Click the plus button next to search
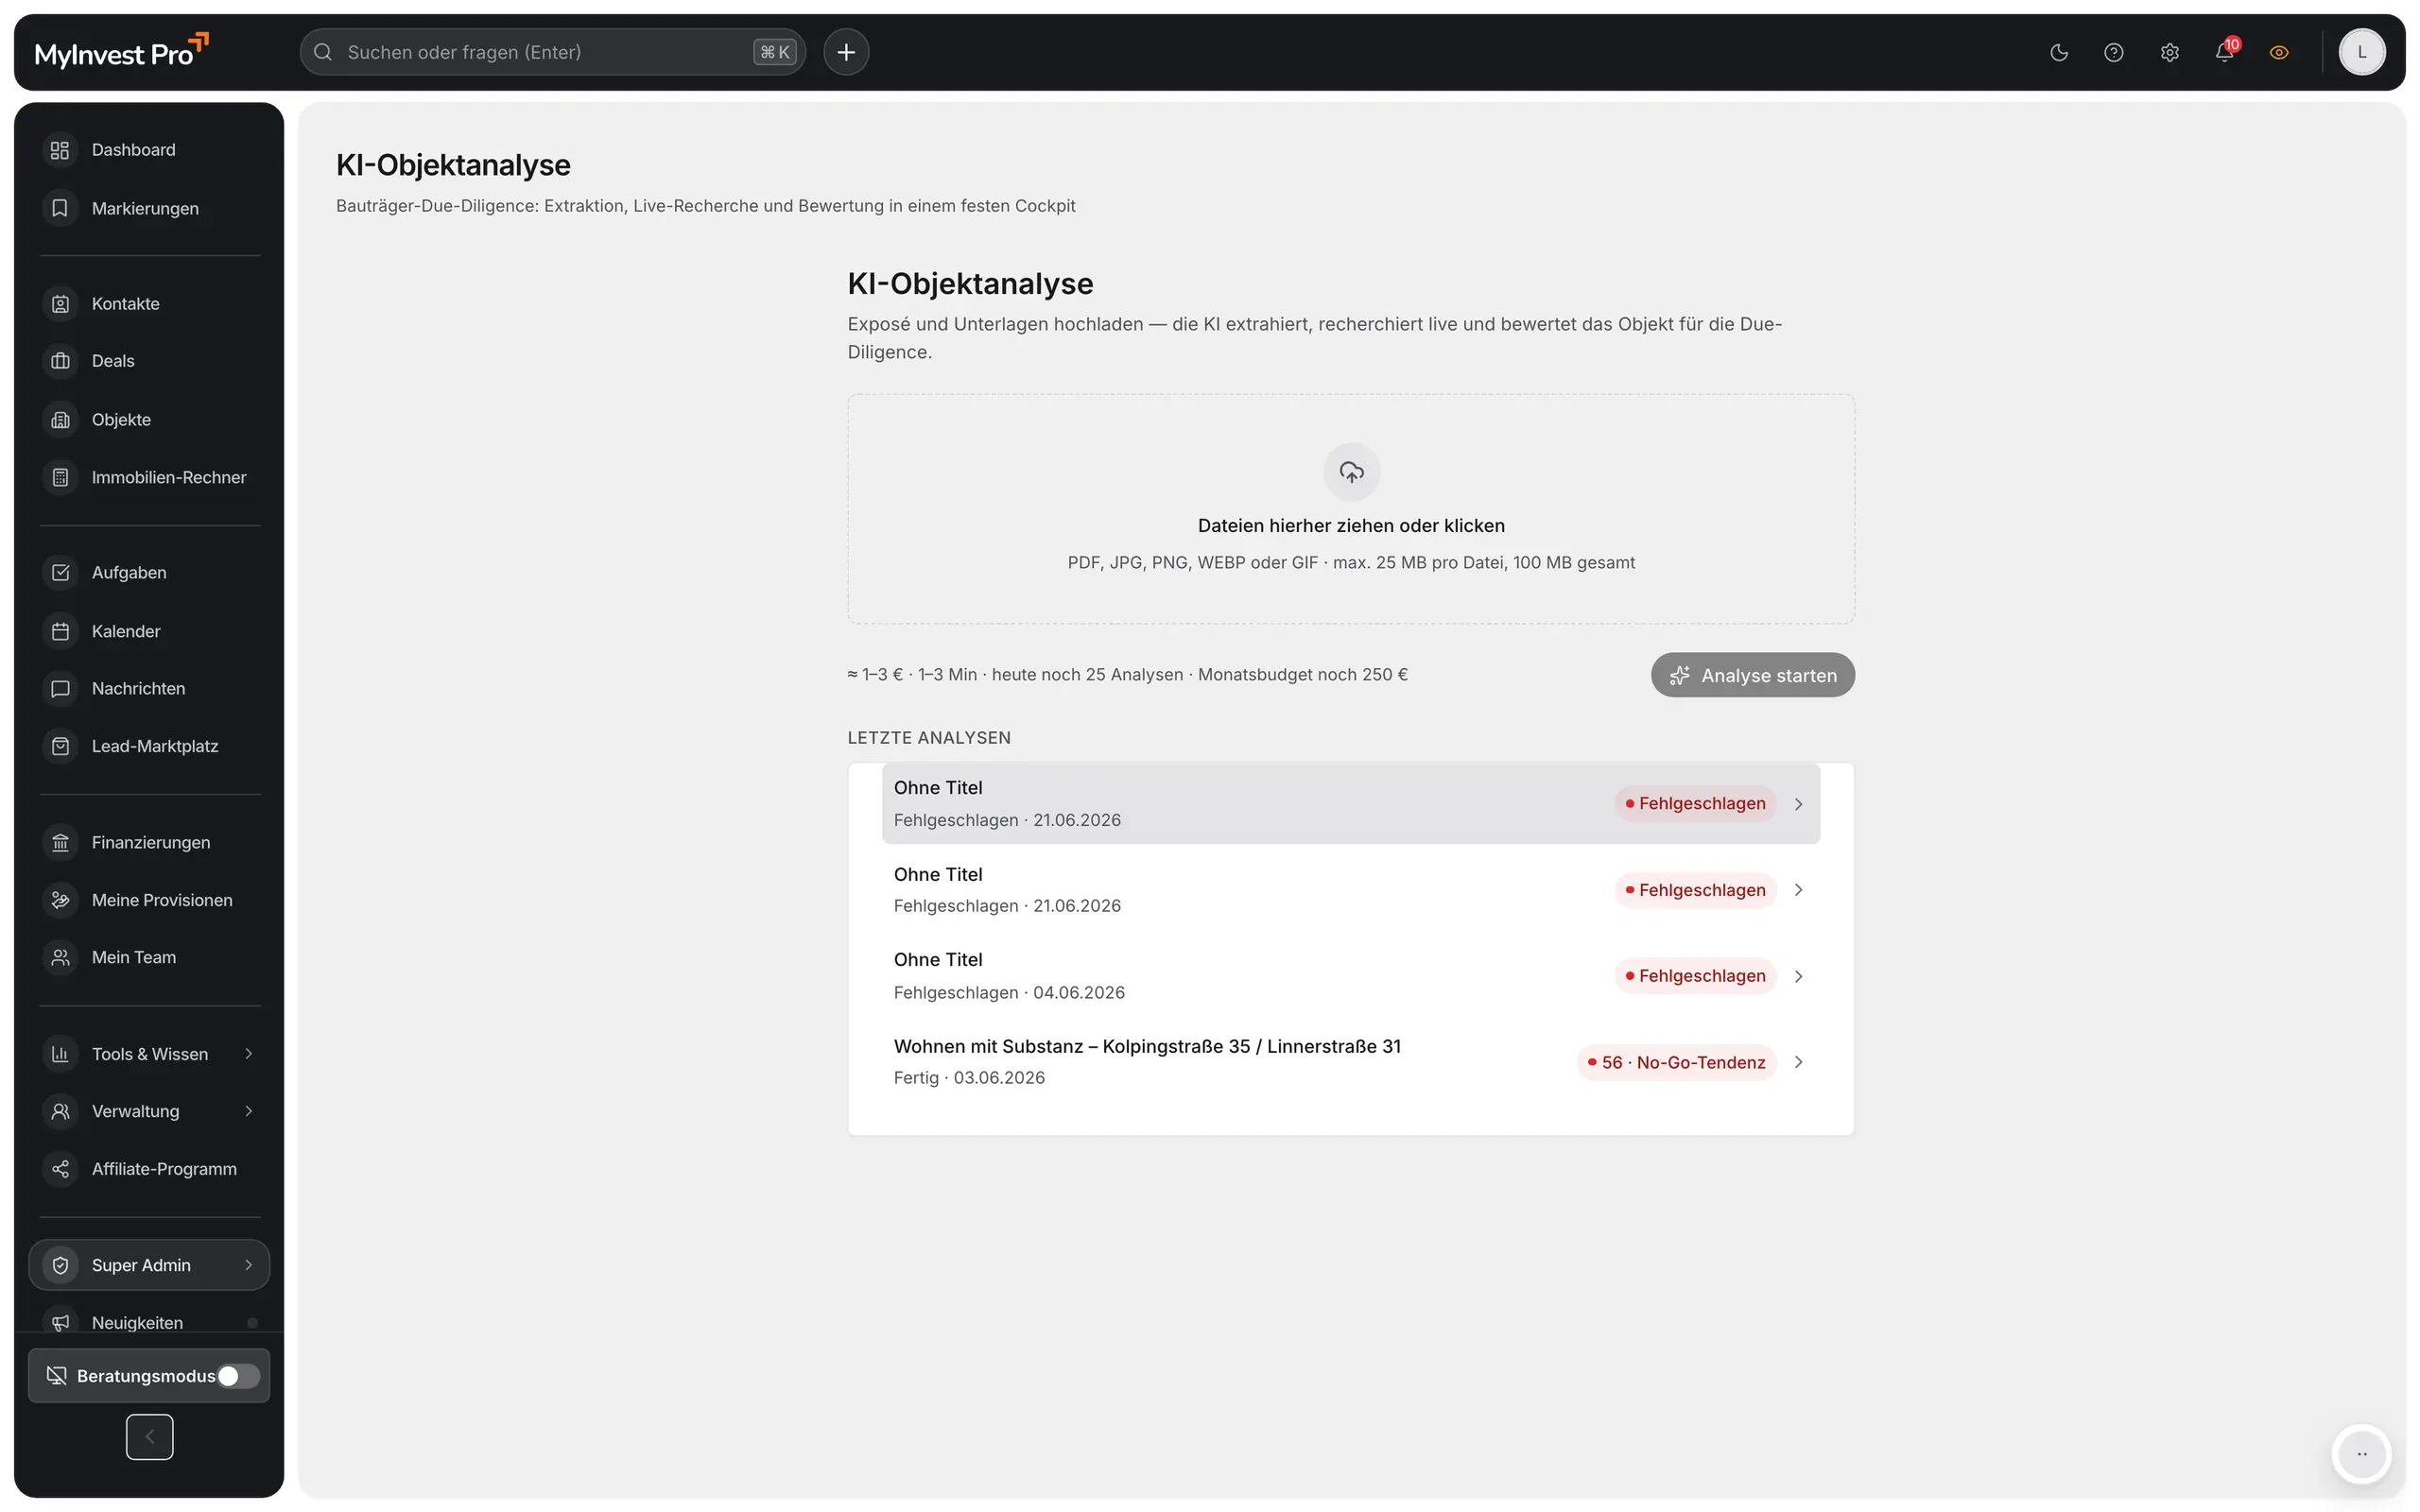 tap(846, 52)
